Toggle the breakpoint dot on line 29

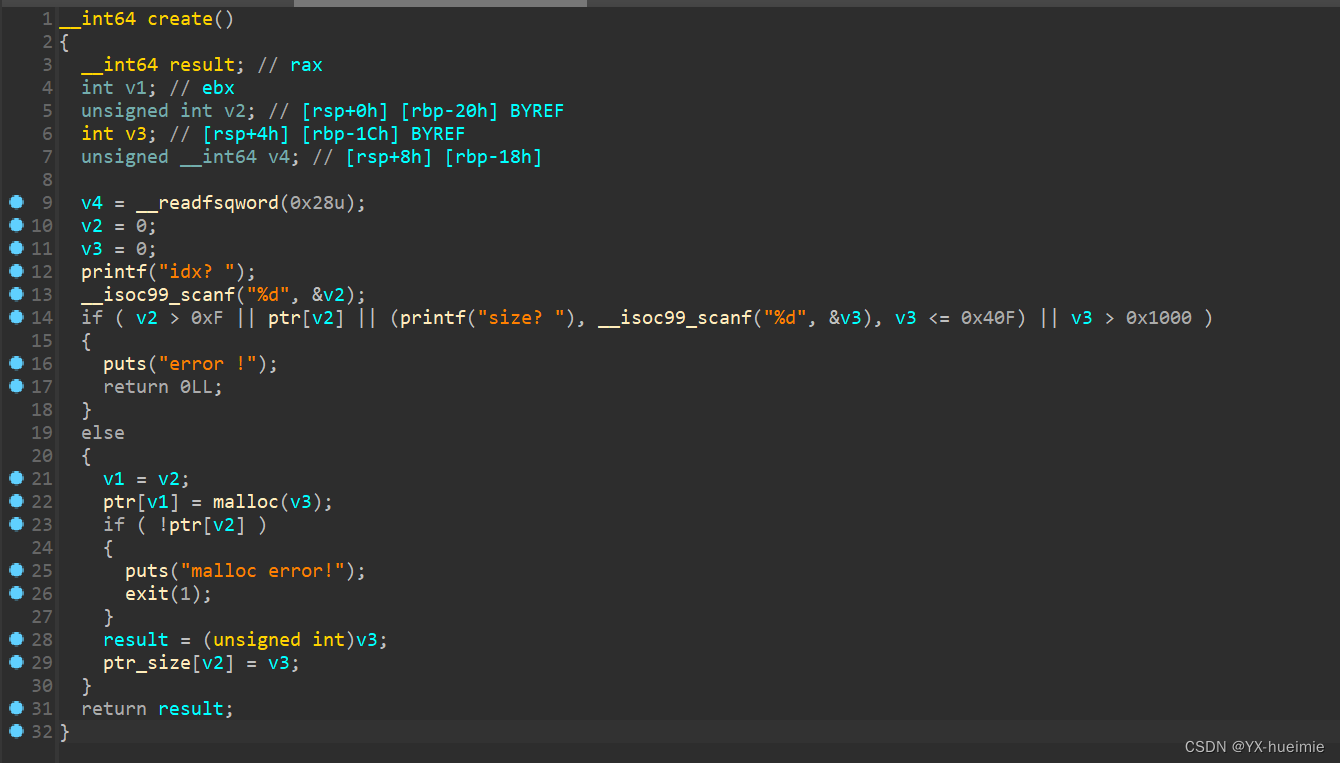[15, 662]
